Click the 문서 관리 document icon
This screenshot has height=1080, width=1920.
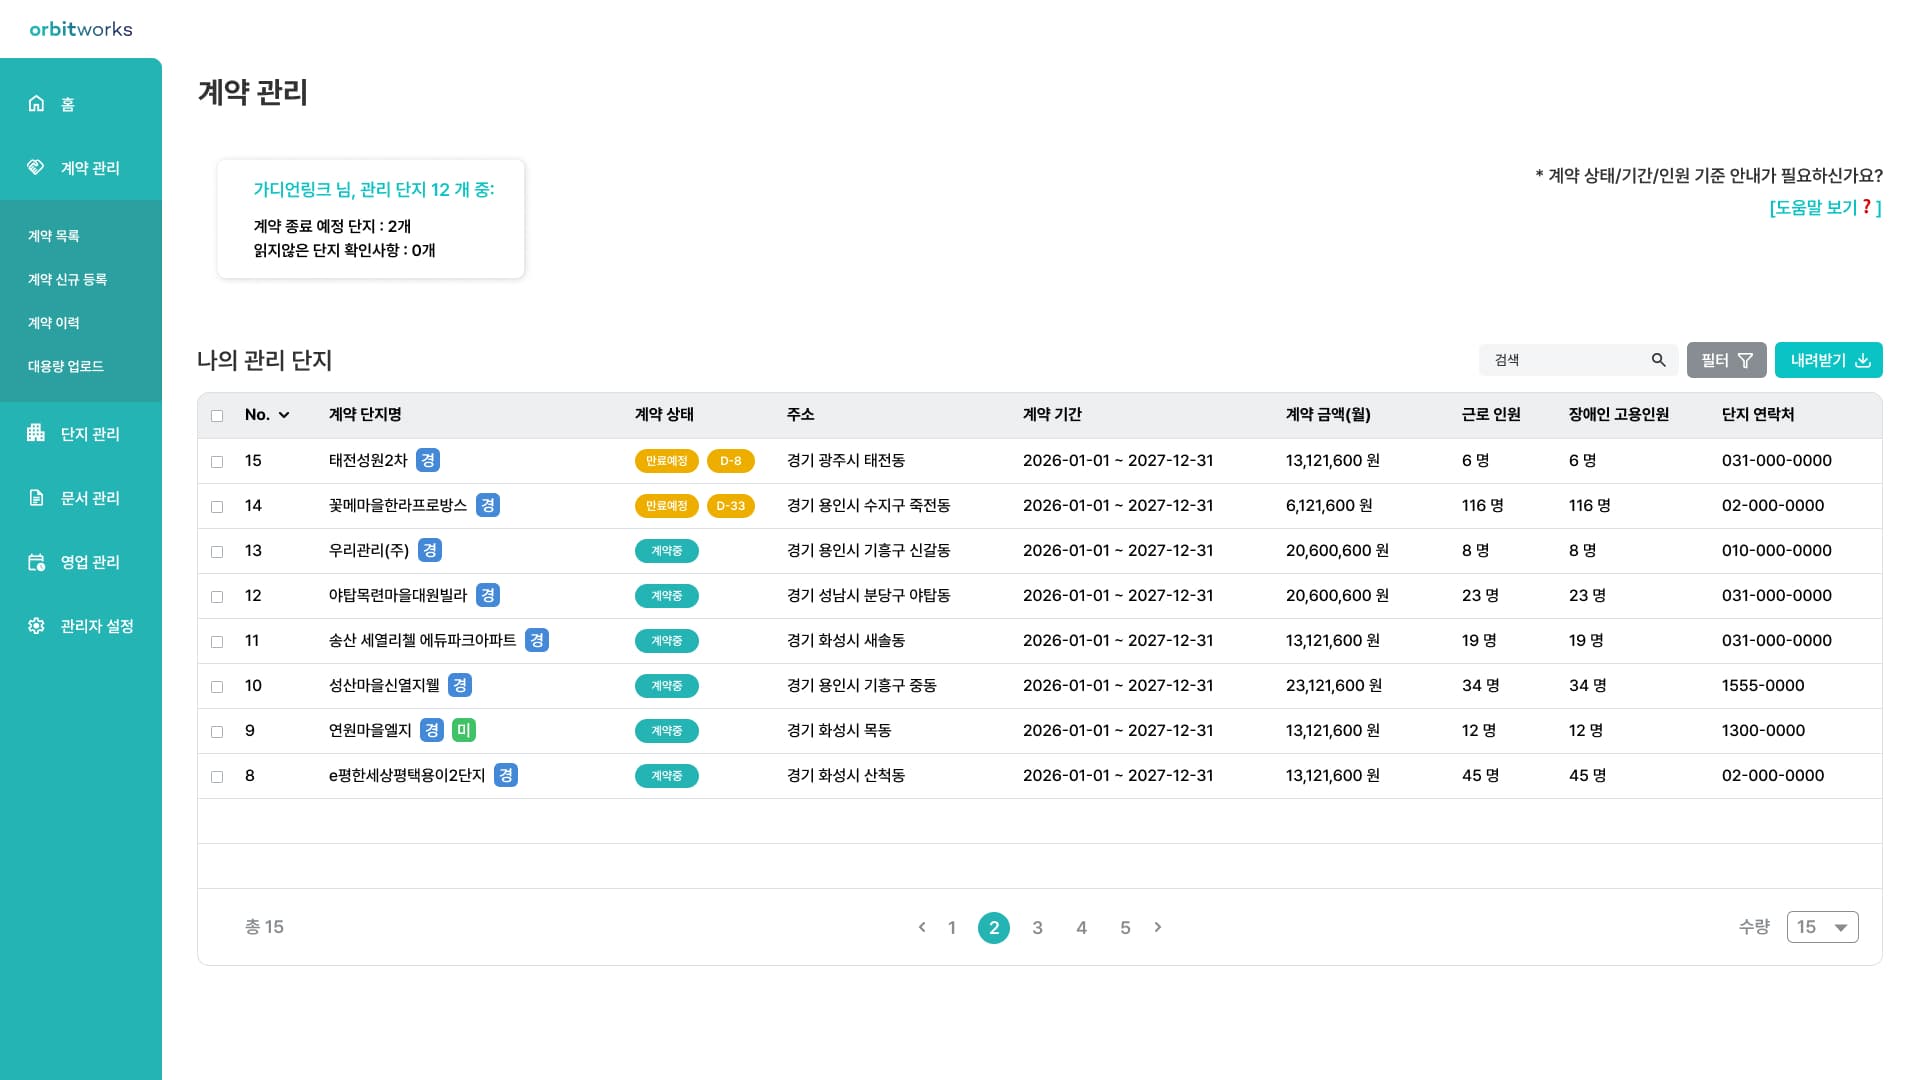point(36,497)
